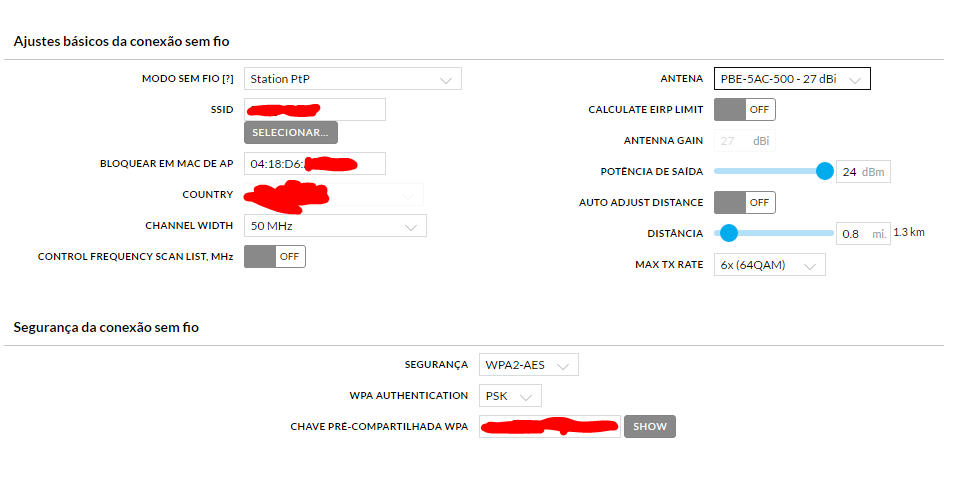Image resolution: width=955 pixels, height=478 pixels.
Task: Expand the Country dropdown
Action: pos(334,196)
